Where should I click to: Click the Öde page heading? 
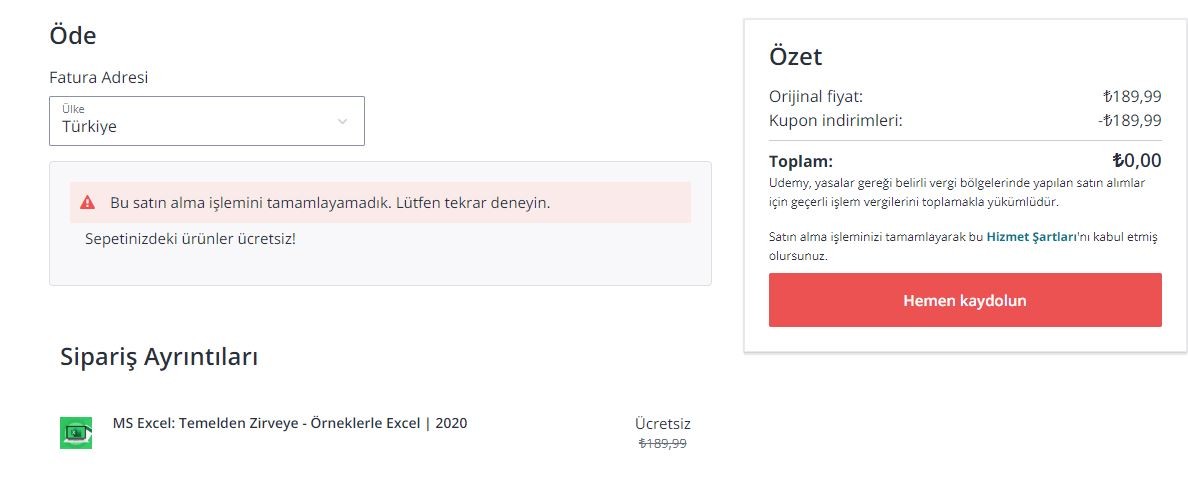tap(73, 35)
